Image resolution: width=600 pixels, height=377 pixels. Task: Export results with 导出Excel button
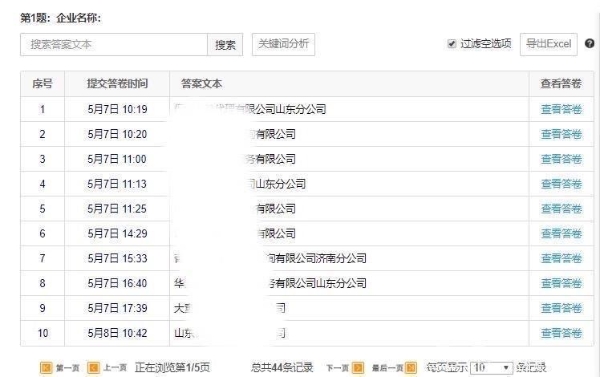coord(548,44)
